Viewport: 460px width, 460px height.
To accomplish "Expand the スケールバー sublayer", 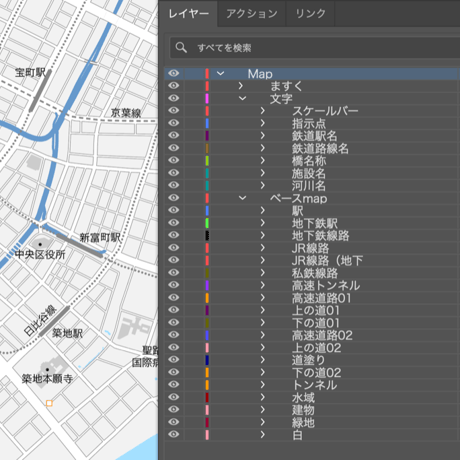I will 263,111.
